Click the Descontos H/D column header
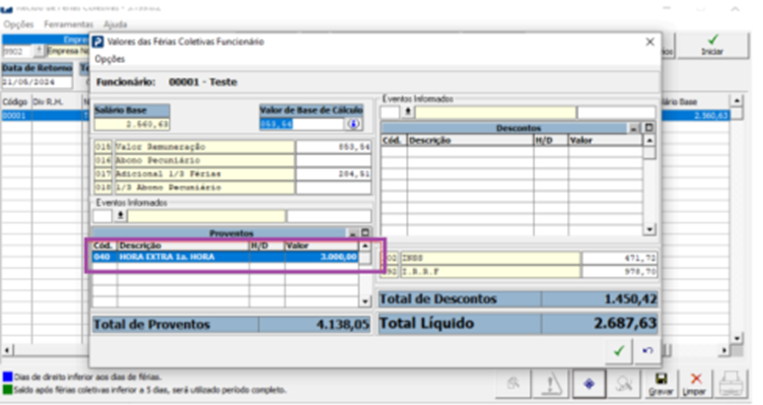Image resolution: width=763 pixels, height=405 pixels. point(551,140)
